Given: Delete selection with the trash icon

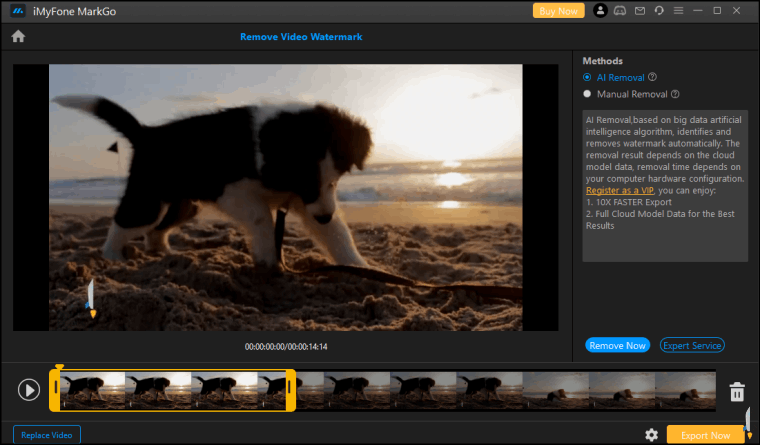Looking at the screenshot, I should click(x=736, y=391).
